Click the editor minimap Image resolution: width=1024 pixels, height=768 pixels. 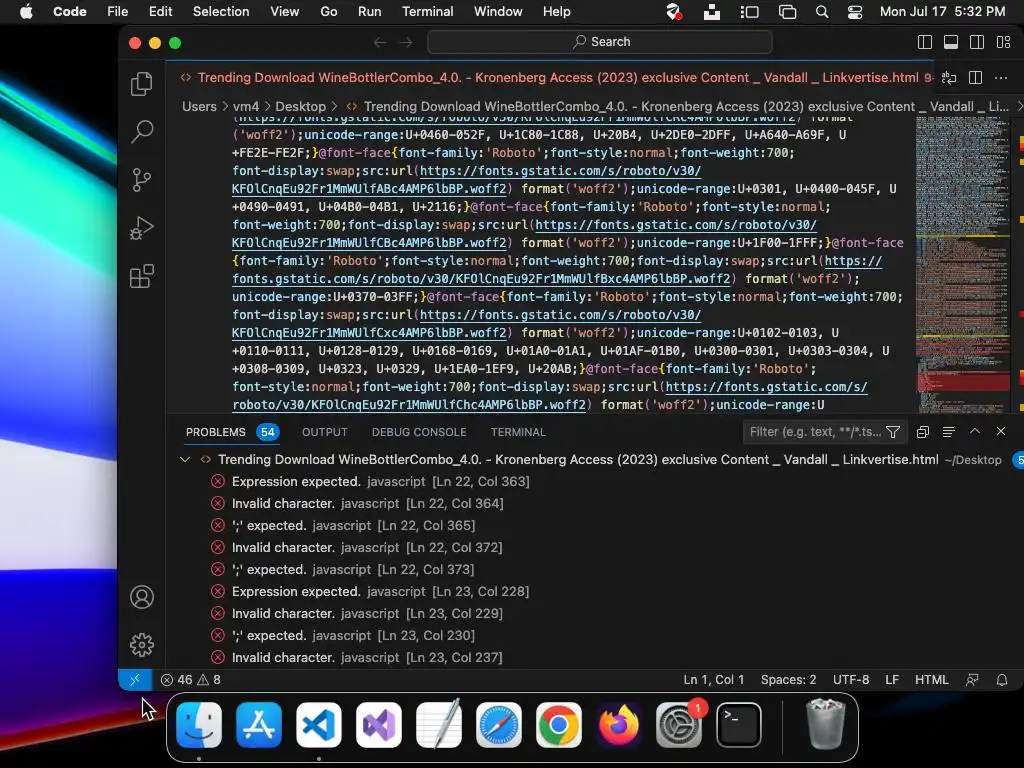coord(963,264)
